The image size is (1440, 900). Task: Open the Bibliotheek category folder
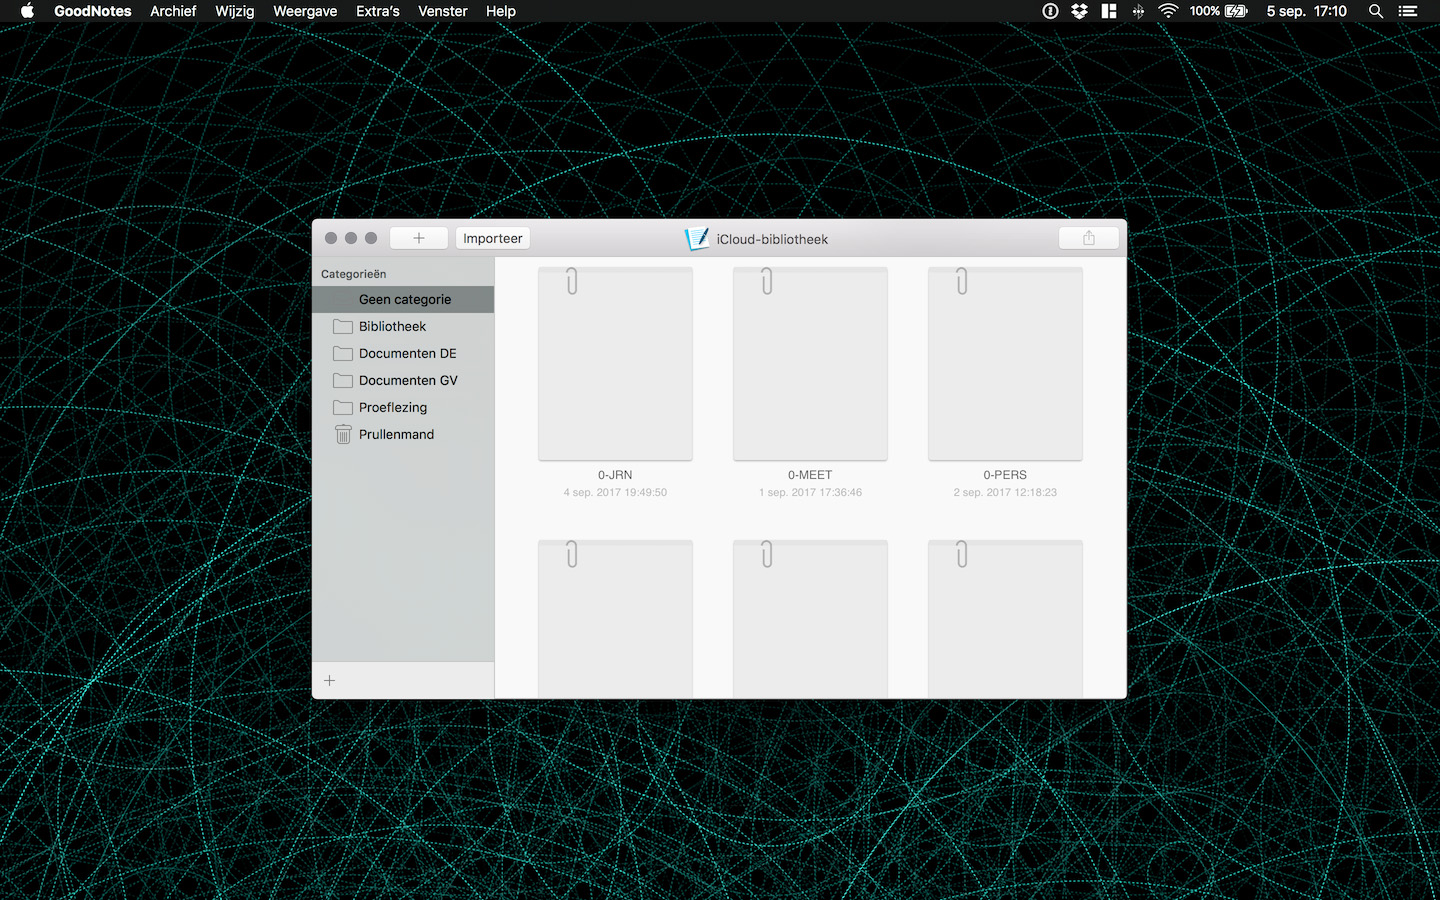click(x=403, y=326)
